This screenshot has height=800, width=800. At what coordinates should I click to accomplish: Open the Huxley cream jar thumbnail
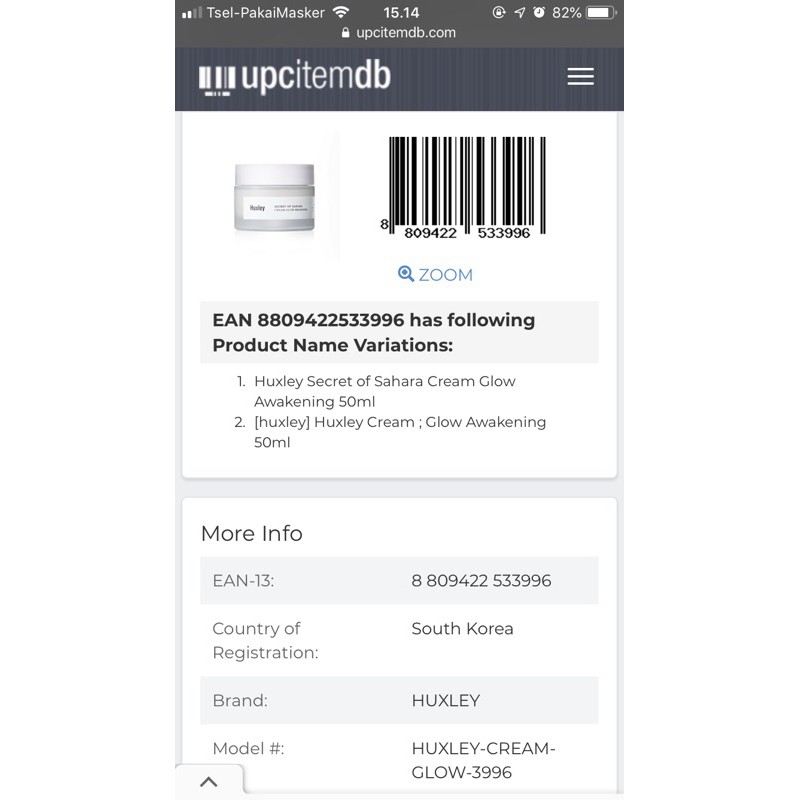274,197
